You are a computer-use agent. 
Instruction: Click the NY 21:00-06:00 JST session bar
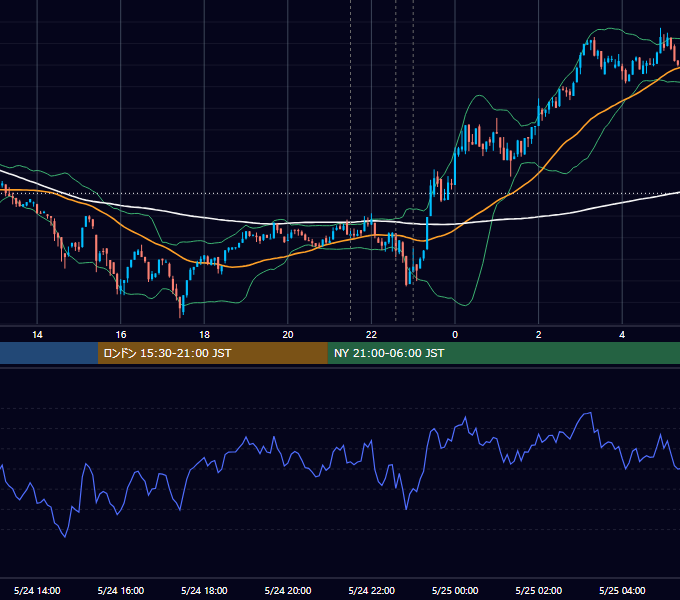pyautogui.click(x=503, y=353)
